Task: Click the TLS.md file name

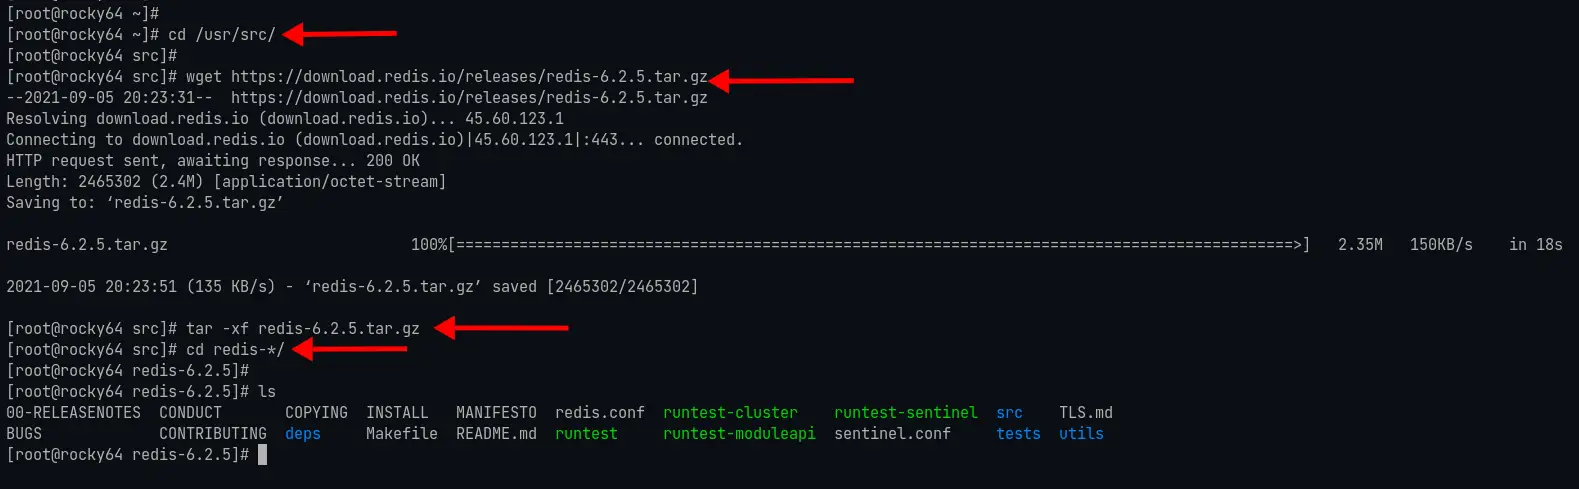Action: tap(1086, 413)
